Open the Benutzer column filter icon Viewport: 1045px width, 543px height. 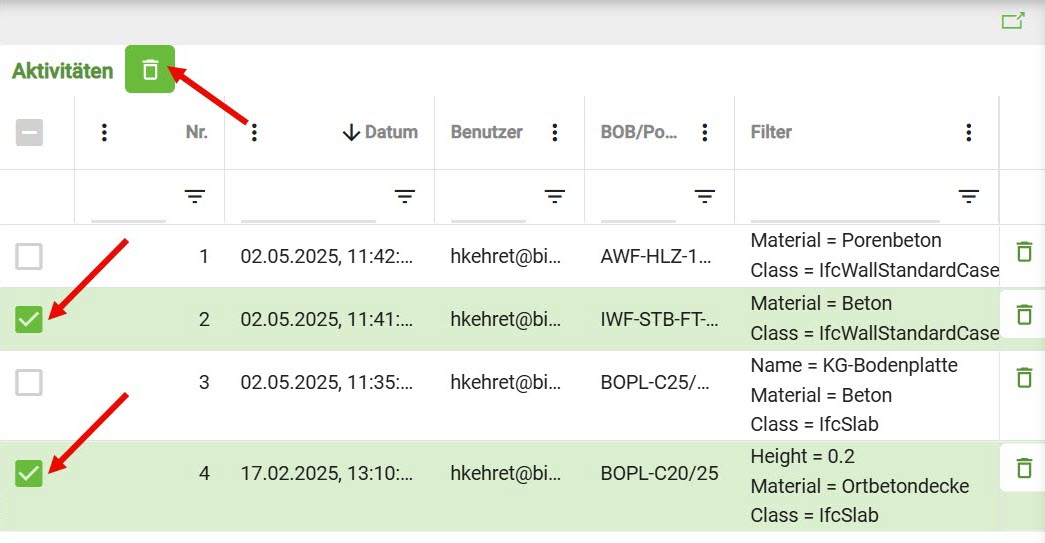[555, 197]
